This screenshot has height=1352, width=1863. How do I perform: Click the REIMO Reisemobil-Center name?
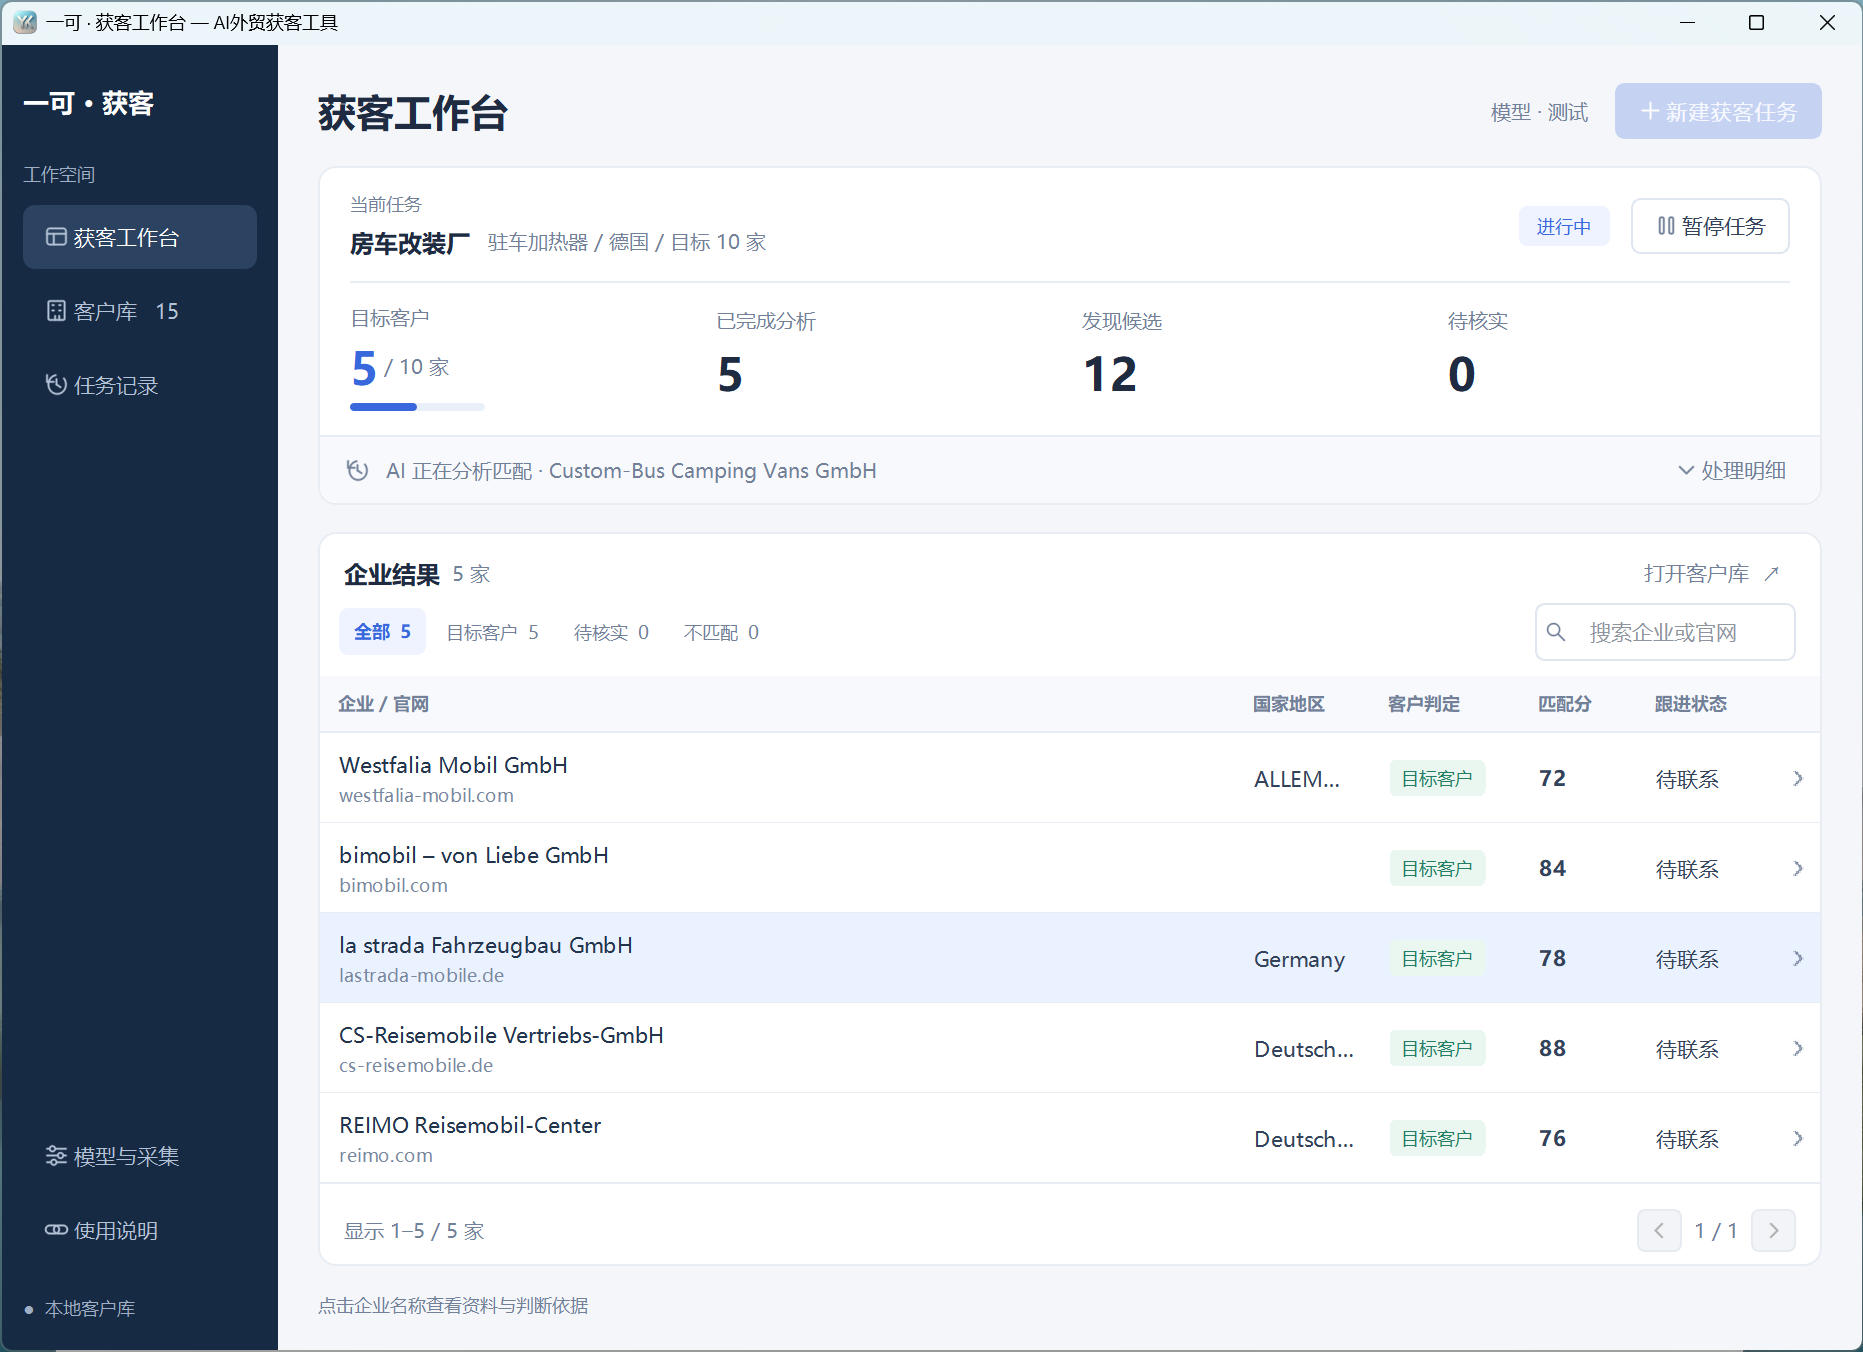(x=470, y=1125)
